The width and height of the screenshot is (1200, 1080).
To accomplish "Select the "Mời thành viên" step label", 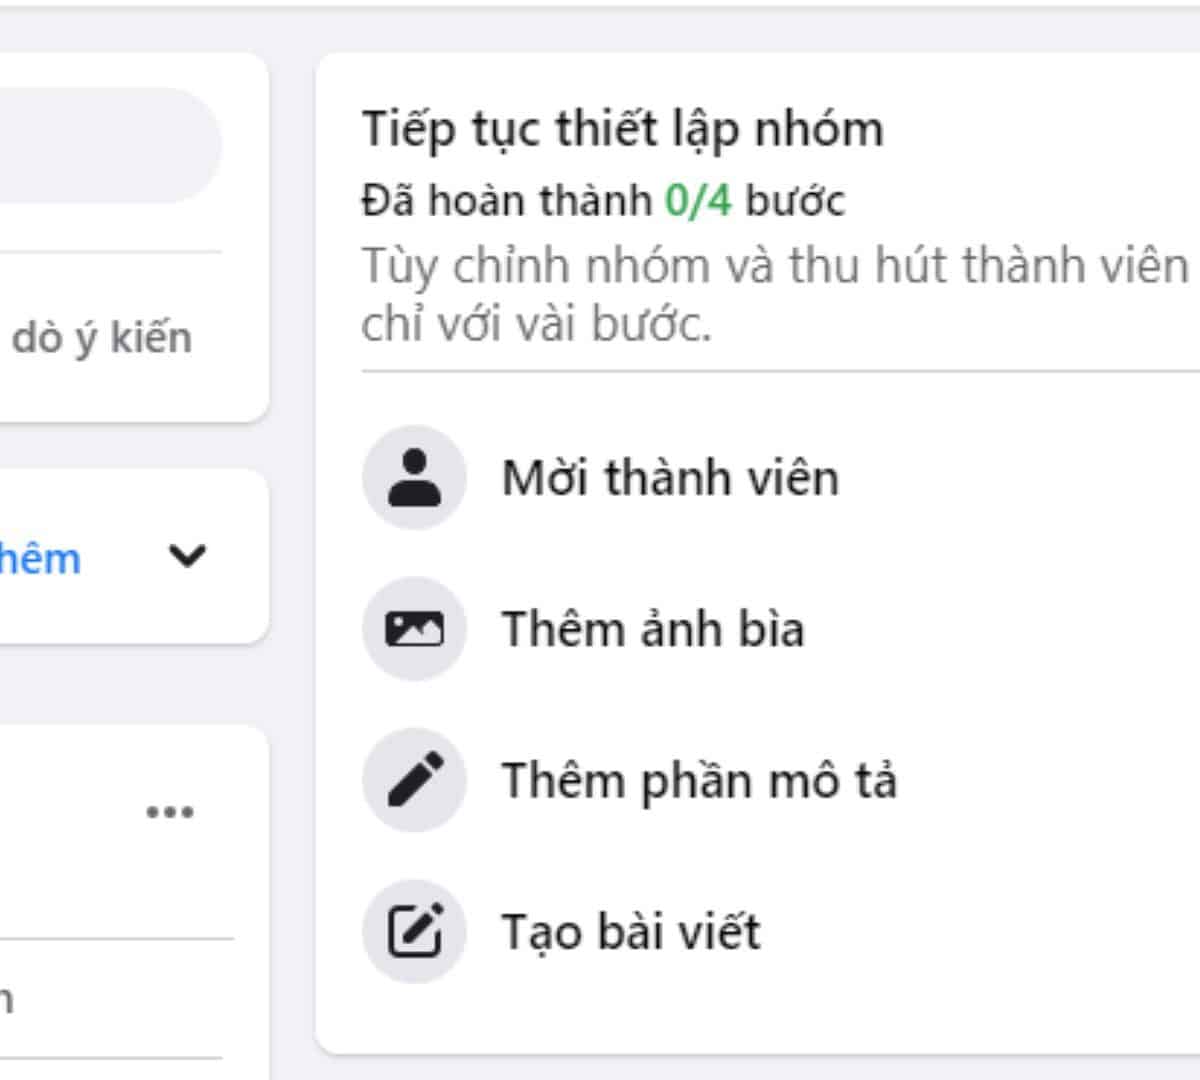I will pyautogui.click(x=670, y=478).
